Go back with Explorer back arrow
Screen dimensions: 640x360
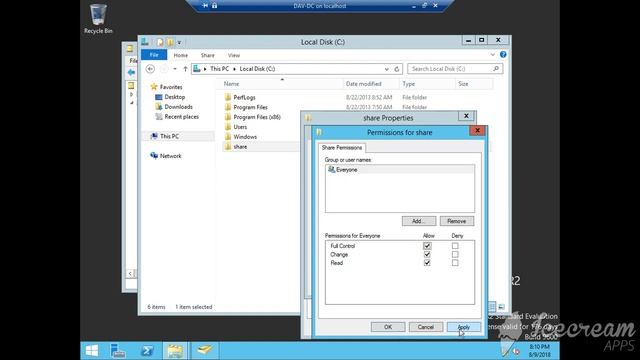point(150,69)
